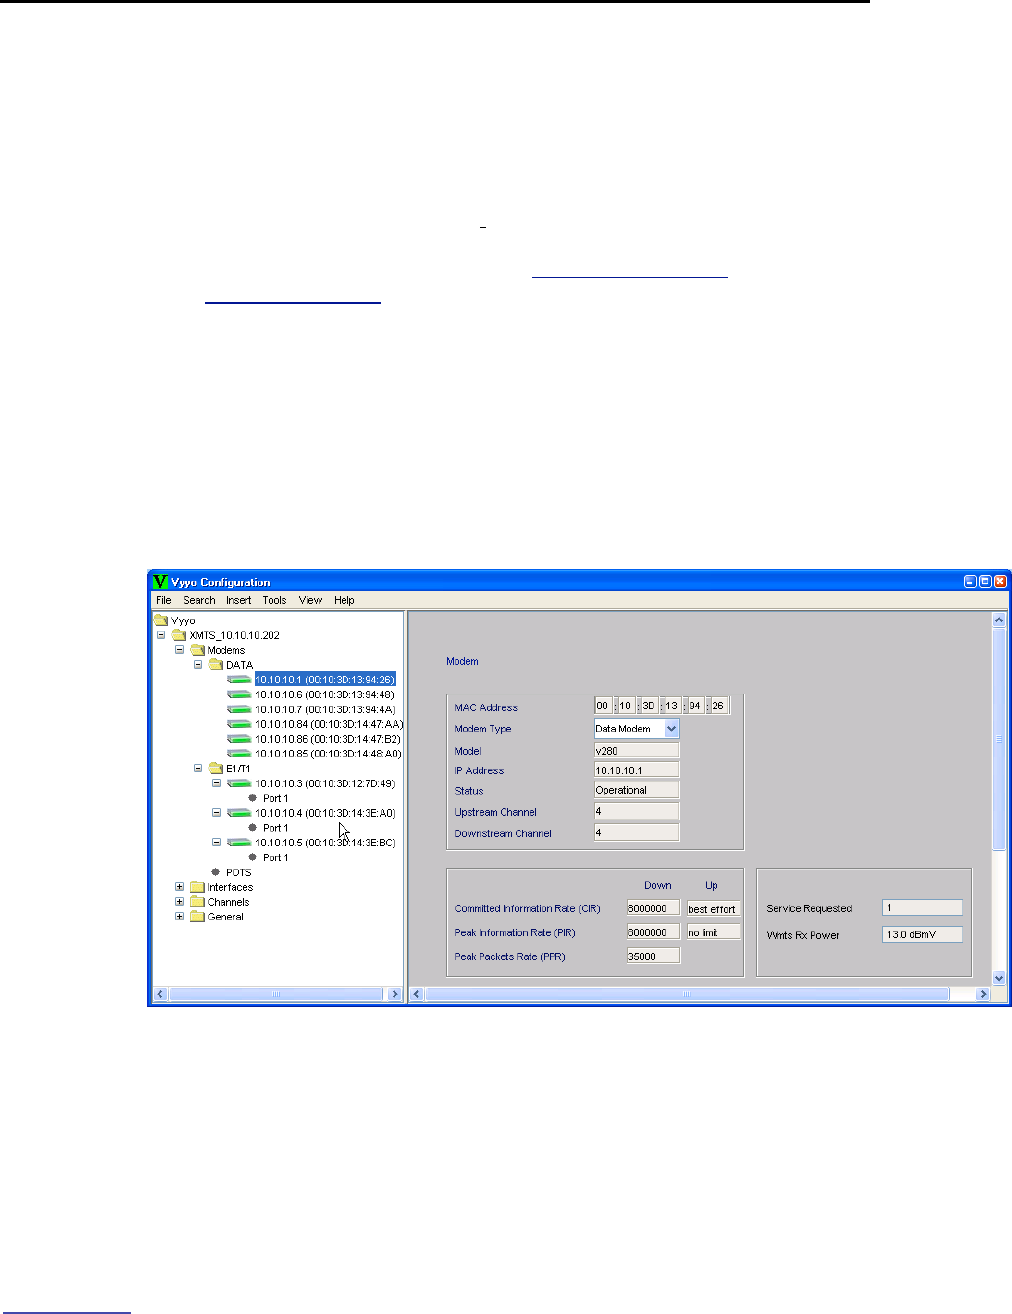Click the tree pane's left scroll arrow
Viewport: 1012px width, 1314px height.
coord(160,994)
